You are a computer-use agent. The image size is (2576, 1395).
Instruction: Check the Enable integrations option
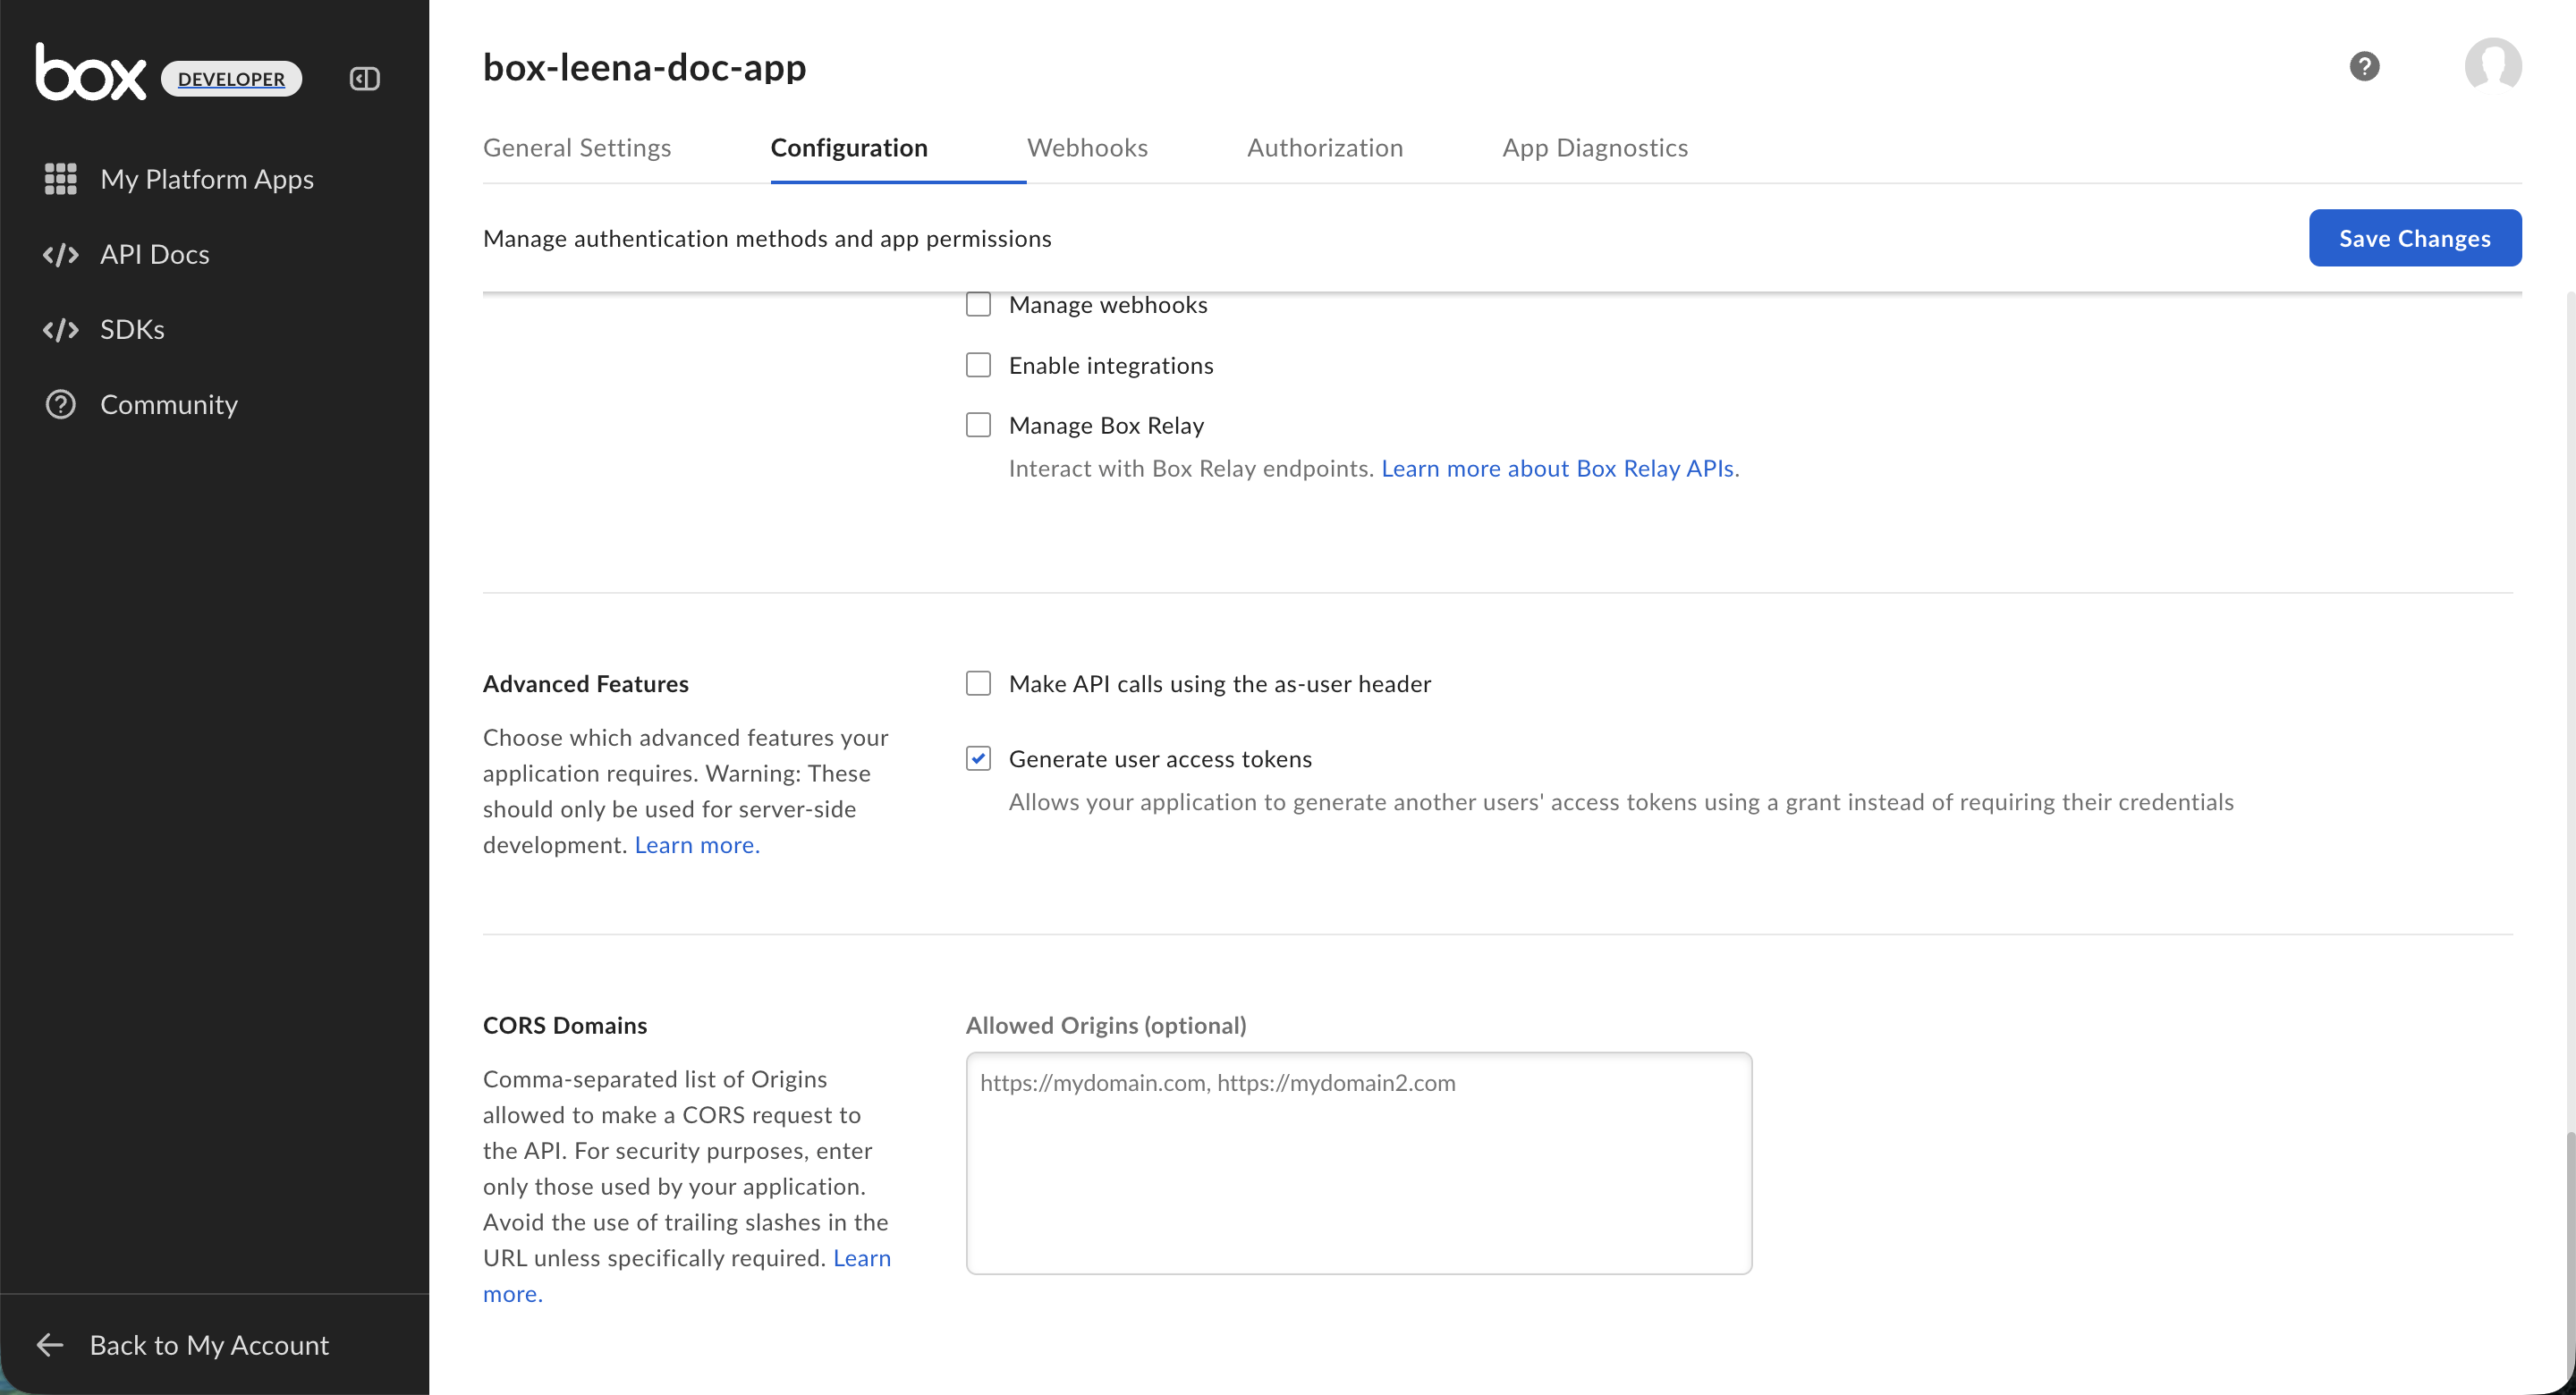(978, 365)
